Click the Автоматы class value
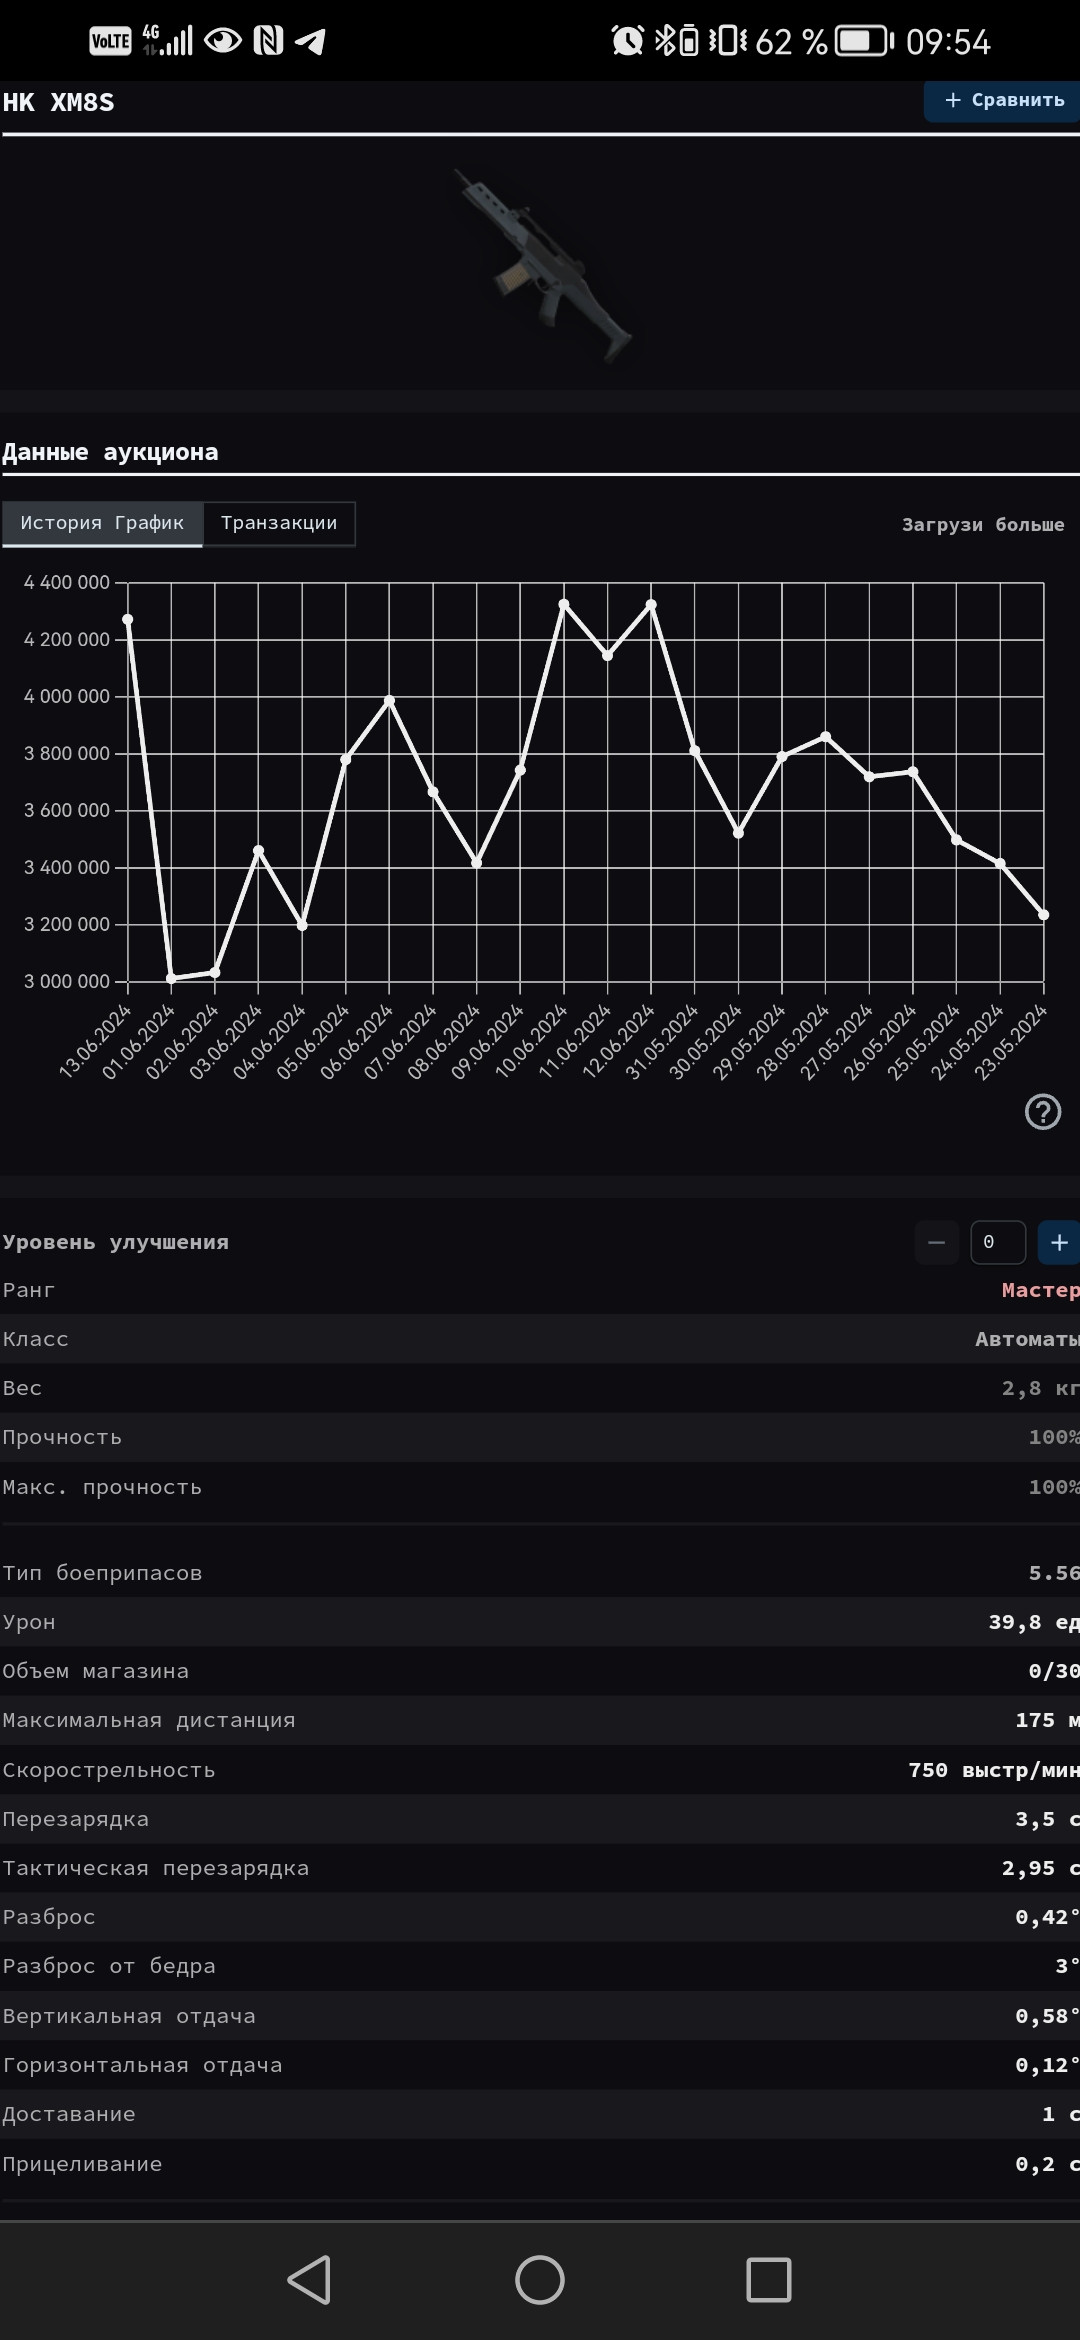Screen dimensions: 1080x2340 [x=1027, y=1339]
